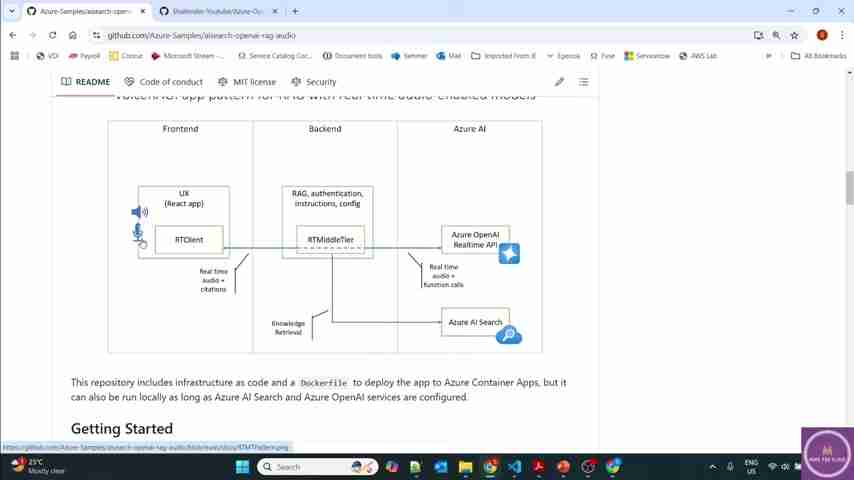The height and width of the screenshot is (480, 854).
Task: Open the Imported From IE bookmarks folder
Action: pyautogui.click(x=503, y=56)
